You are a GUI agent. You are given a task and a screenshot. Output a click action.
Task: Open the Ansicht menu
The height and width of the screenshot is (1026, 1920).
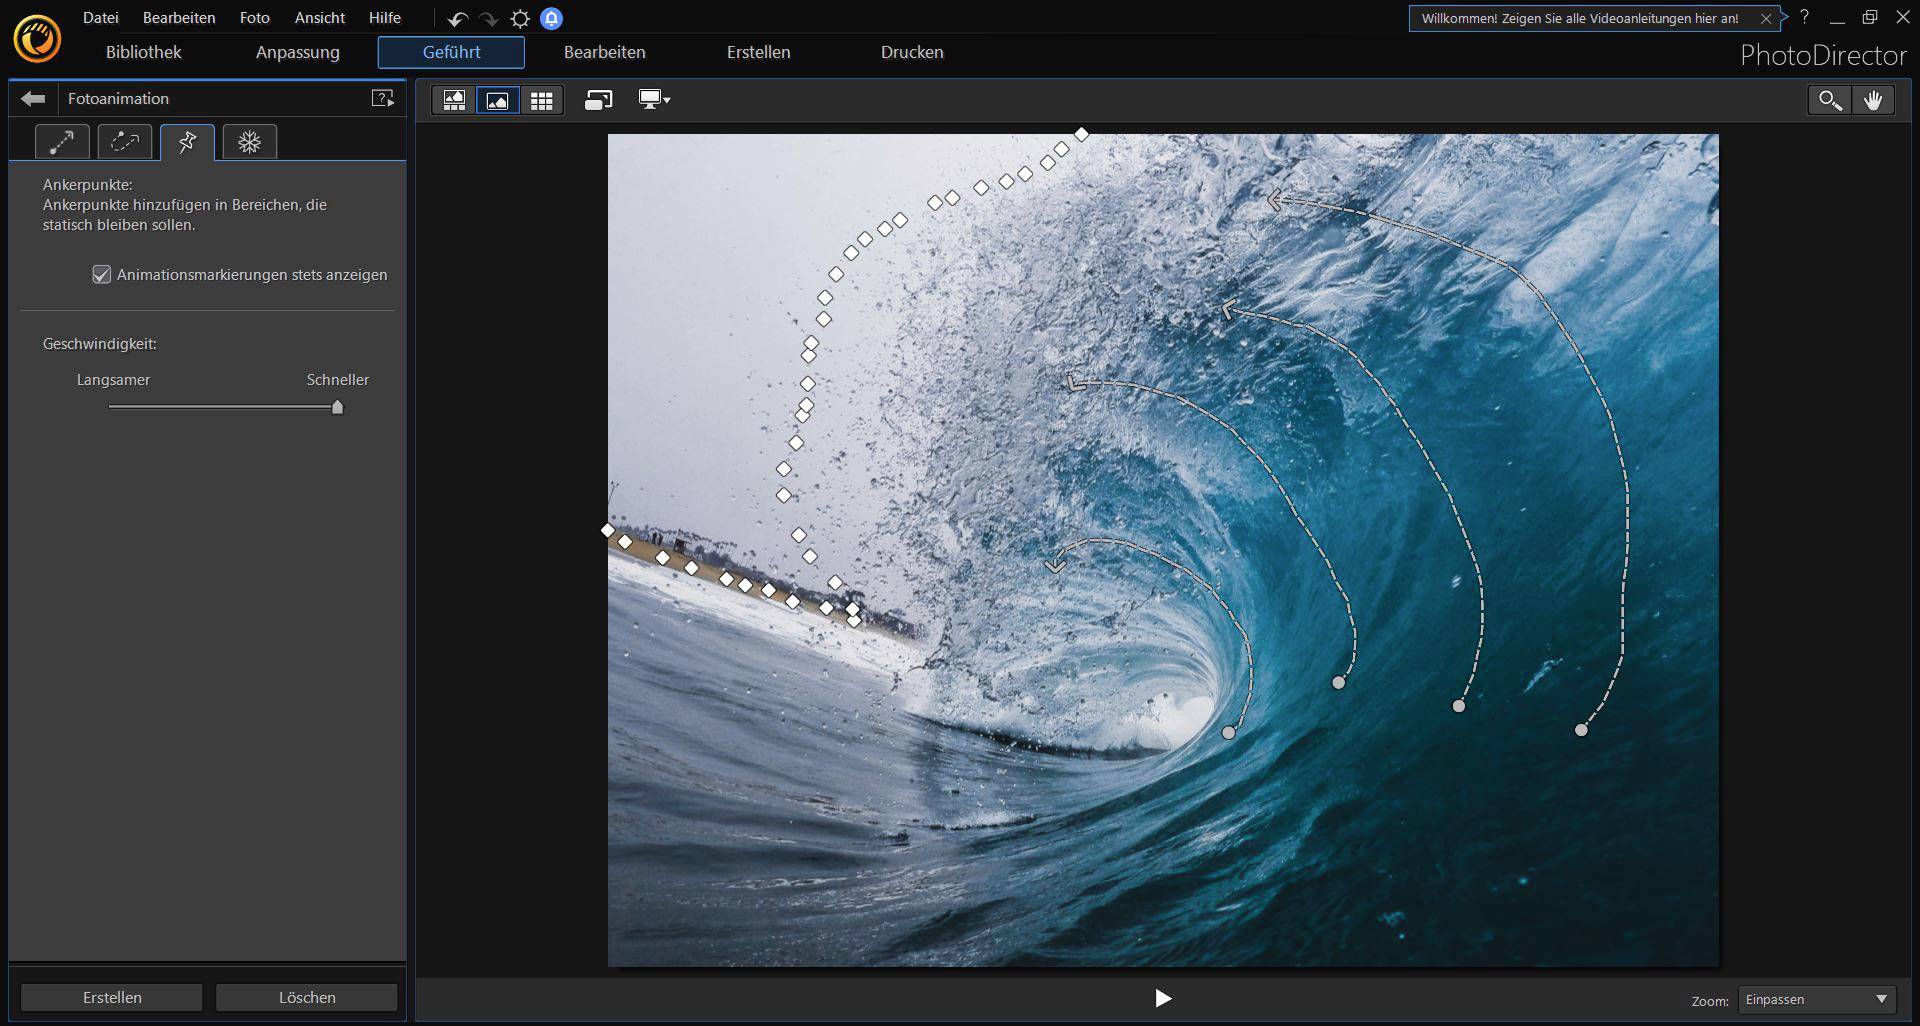pos(318,17)
